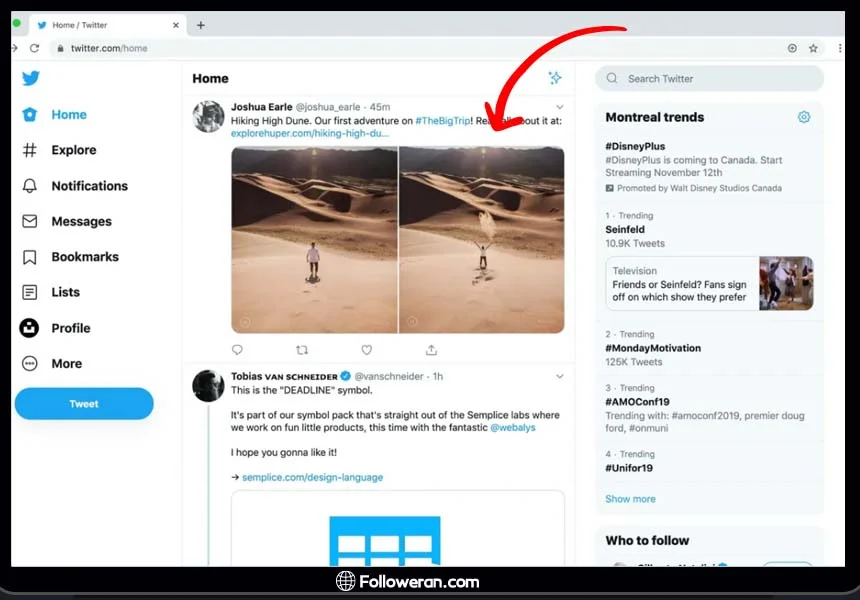860x600 pixels.
Task: Bookmark this page with star icon
Action: 813,48
